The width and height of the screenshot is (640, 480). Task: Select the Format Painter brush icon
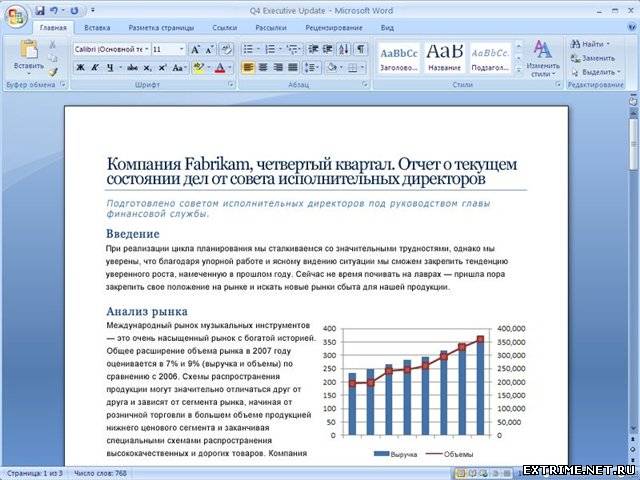coord(52,72)
